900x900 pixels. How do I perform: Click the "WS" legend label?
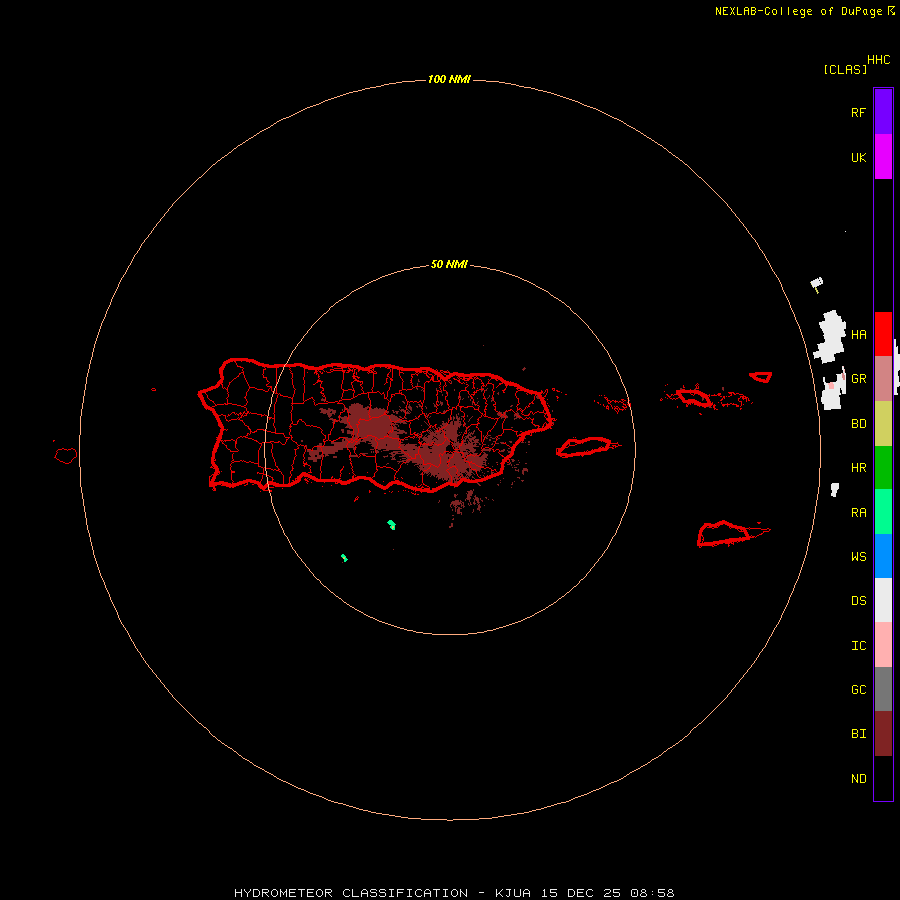coord(859,557)
